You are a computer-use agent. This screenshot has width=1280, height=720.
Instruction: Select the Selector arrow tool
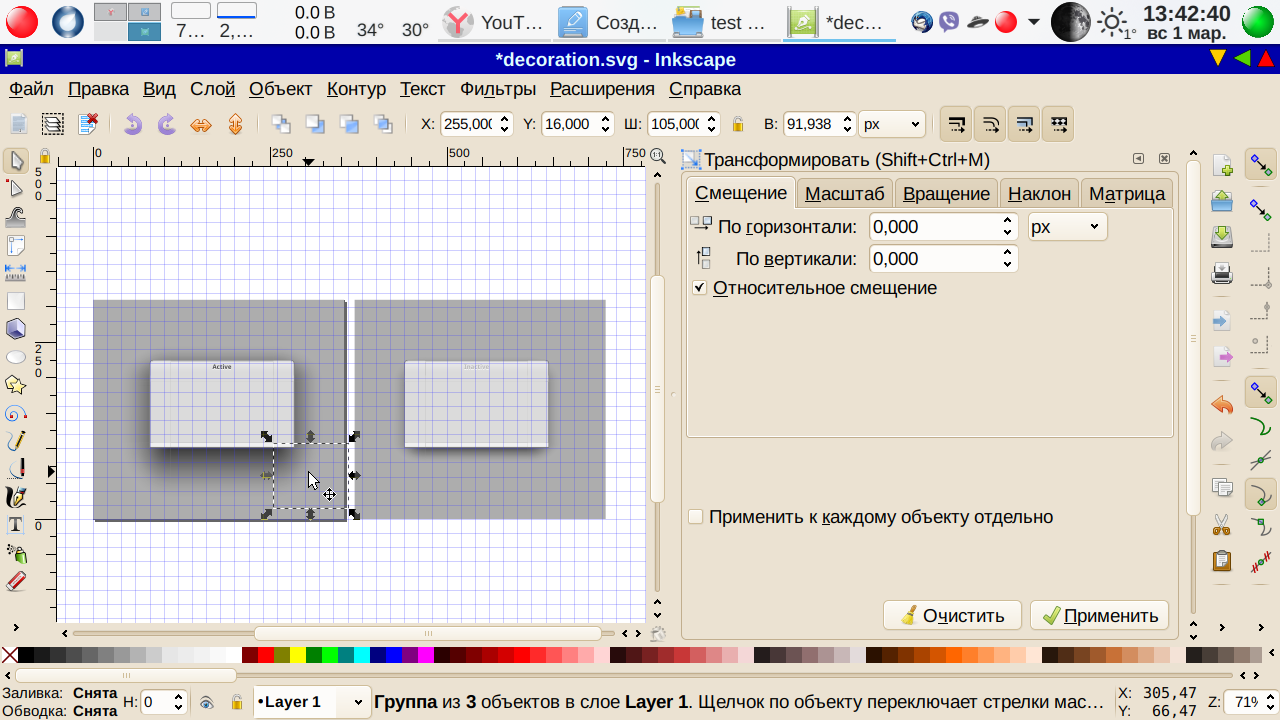(16, 161)
